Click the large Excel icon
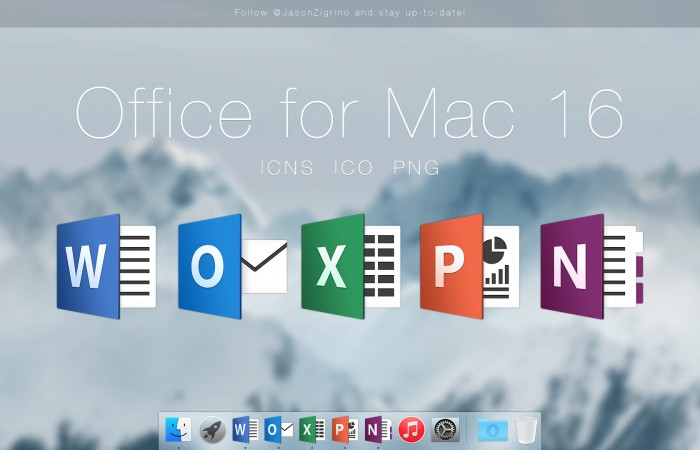Image resolution: width=700 pixels, height=450 pixels. [x=350, y=266]
